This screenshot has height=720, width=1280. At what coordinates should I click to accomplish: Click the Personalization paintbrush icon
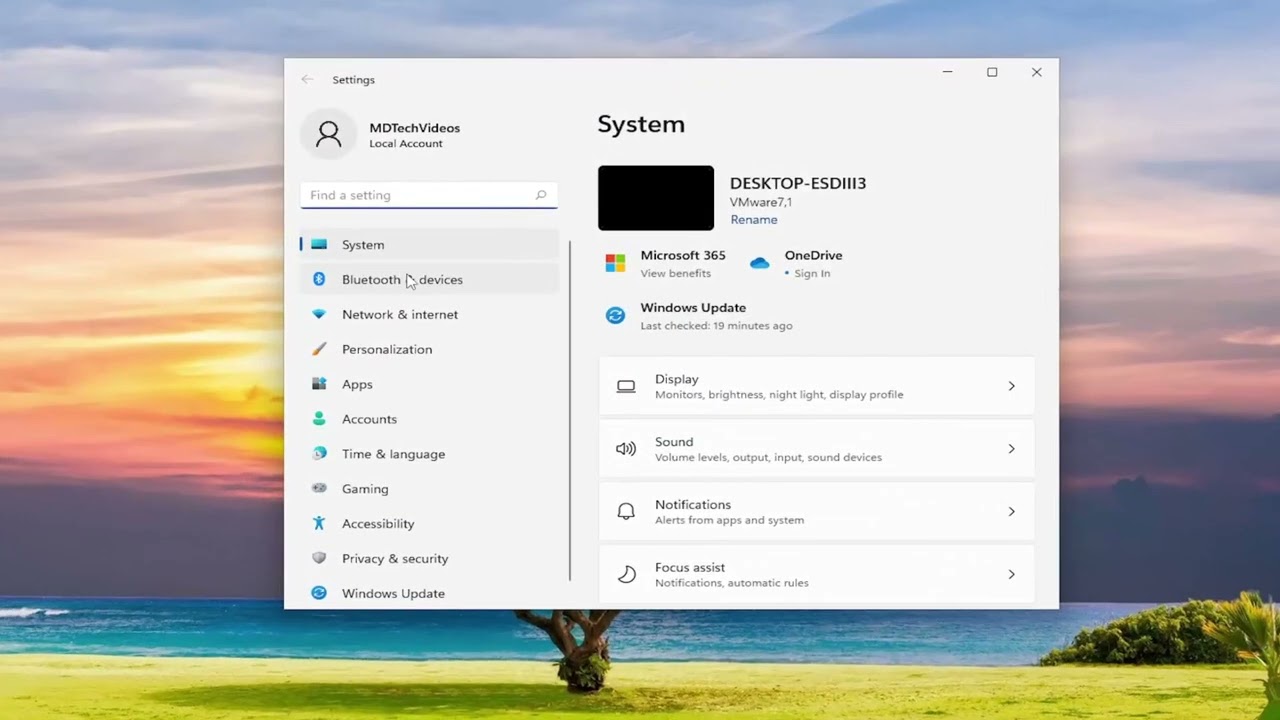(319, 349)
